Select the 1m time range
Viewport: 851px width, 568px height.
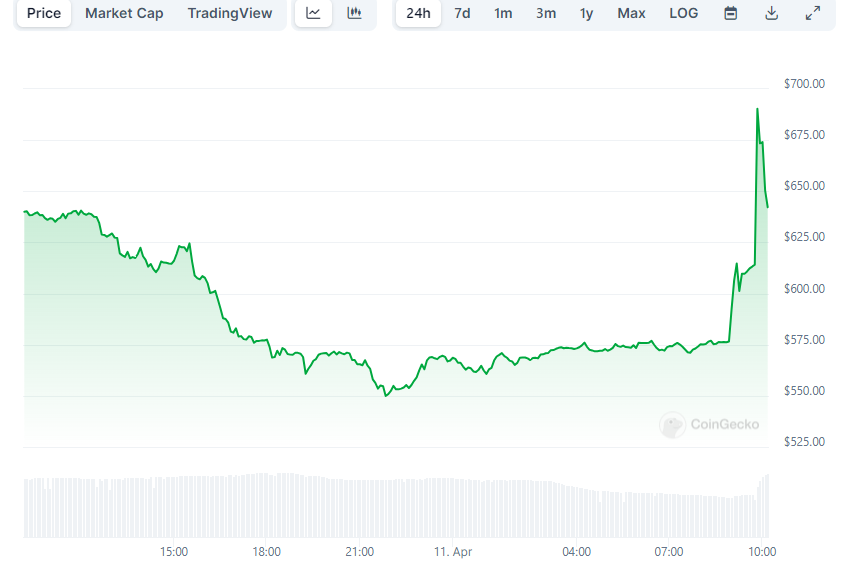click(x=503, y=13)
